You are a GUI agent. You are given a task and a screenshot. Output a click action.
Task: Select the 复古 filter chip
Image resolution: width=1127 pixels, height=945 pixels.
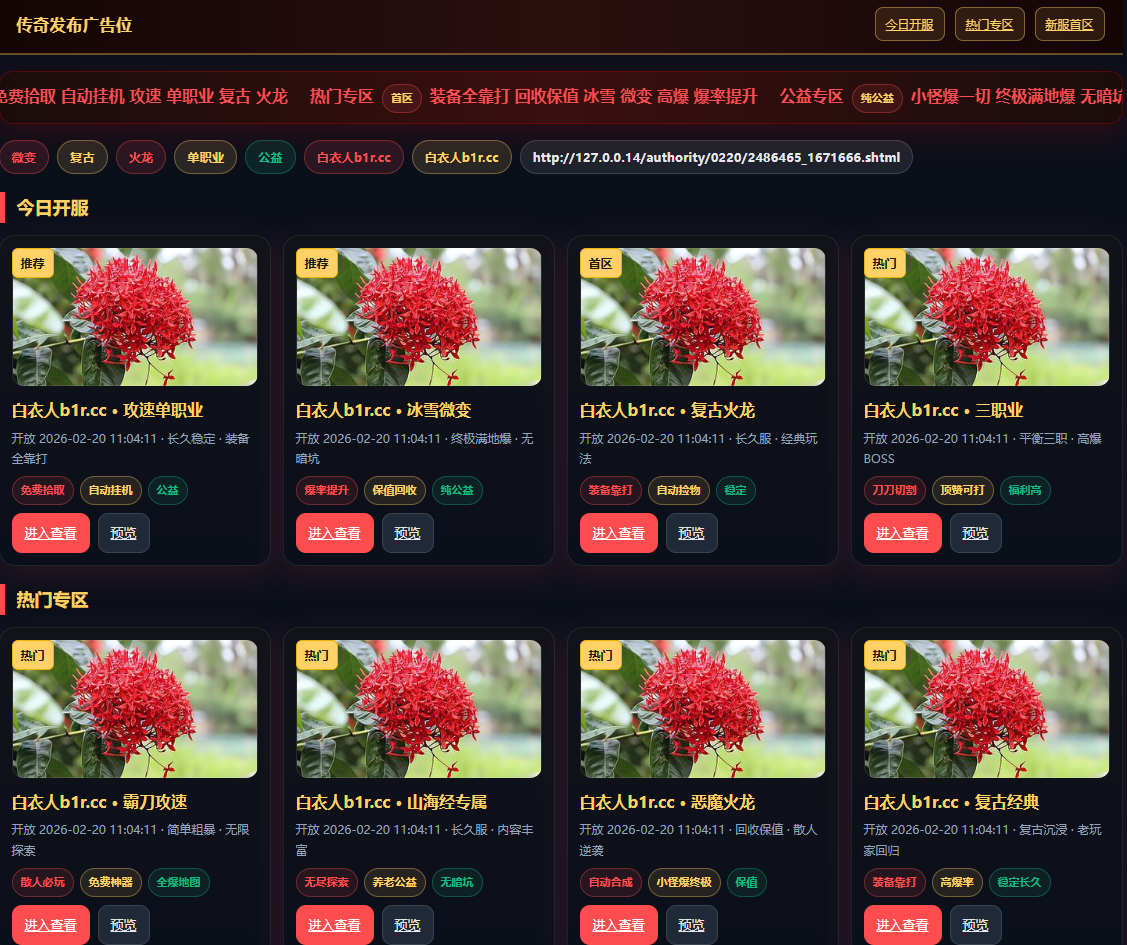pos(82,158)
